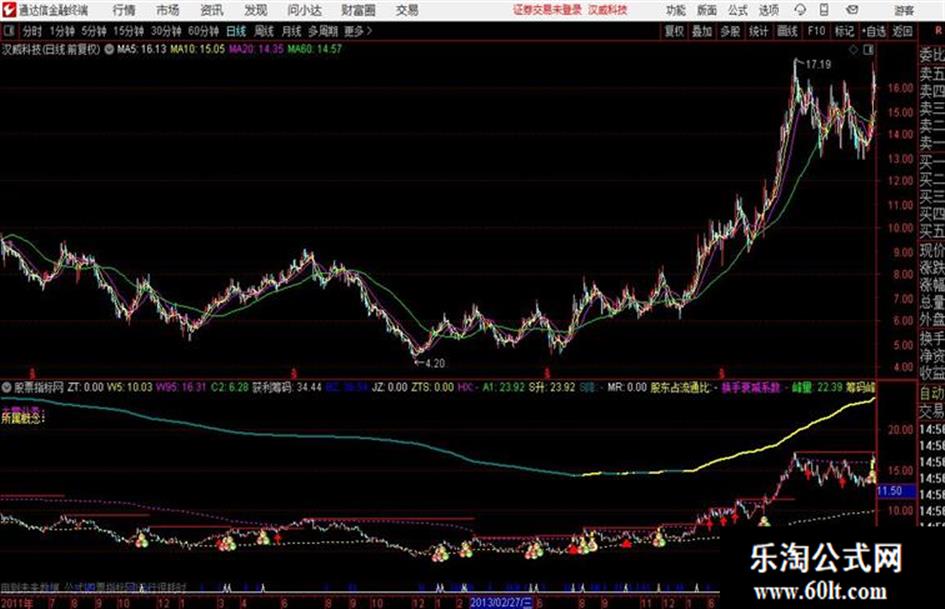Open the 市场 menu
The width and height of the screenshot is (945, 609).
pyautogui.click(x=168, y=10)
